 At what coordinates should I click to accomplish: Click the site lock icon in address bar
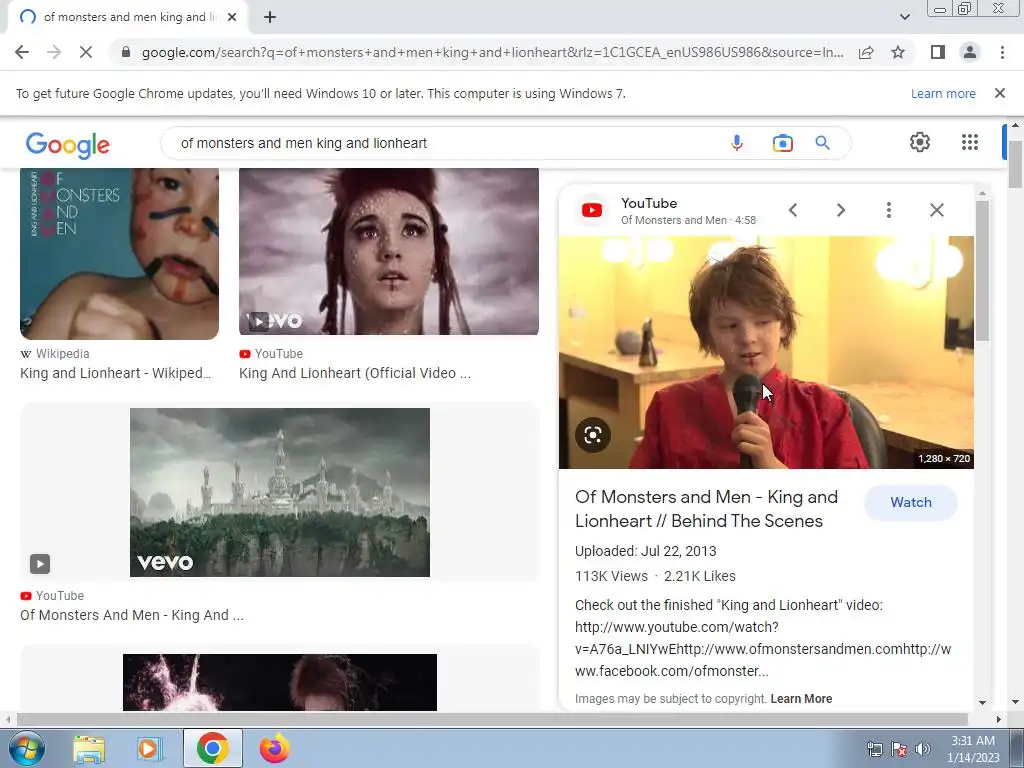pos(126,52)
